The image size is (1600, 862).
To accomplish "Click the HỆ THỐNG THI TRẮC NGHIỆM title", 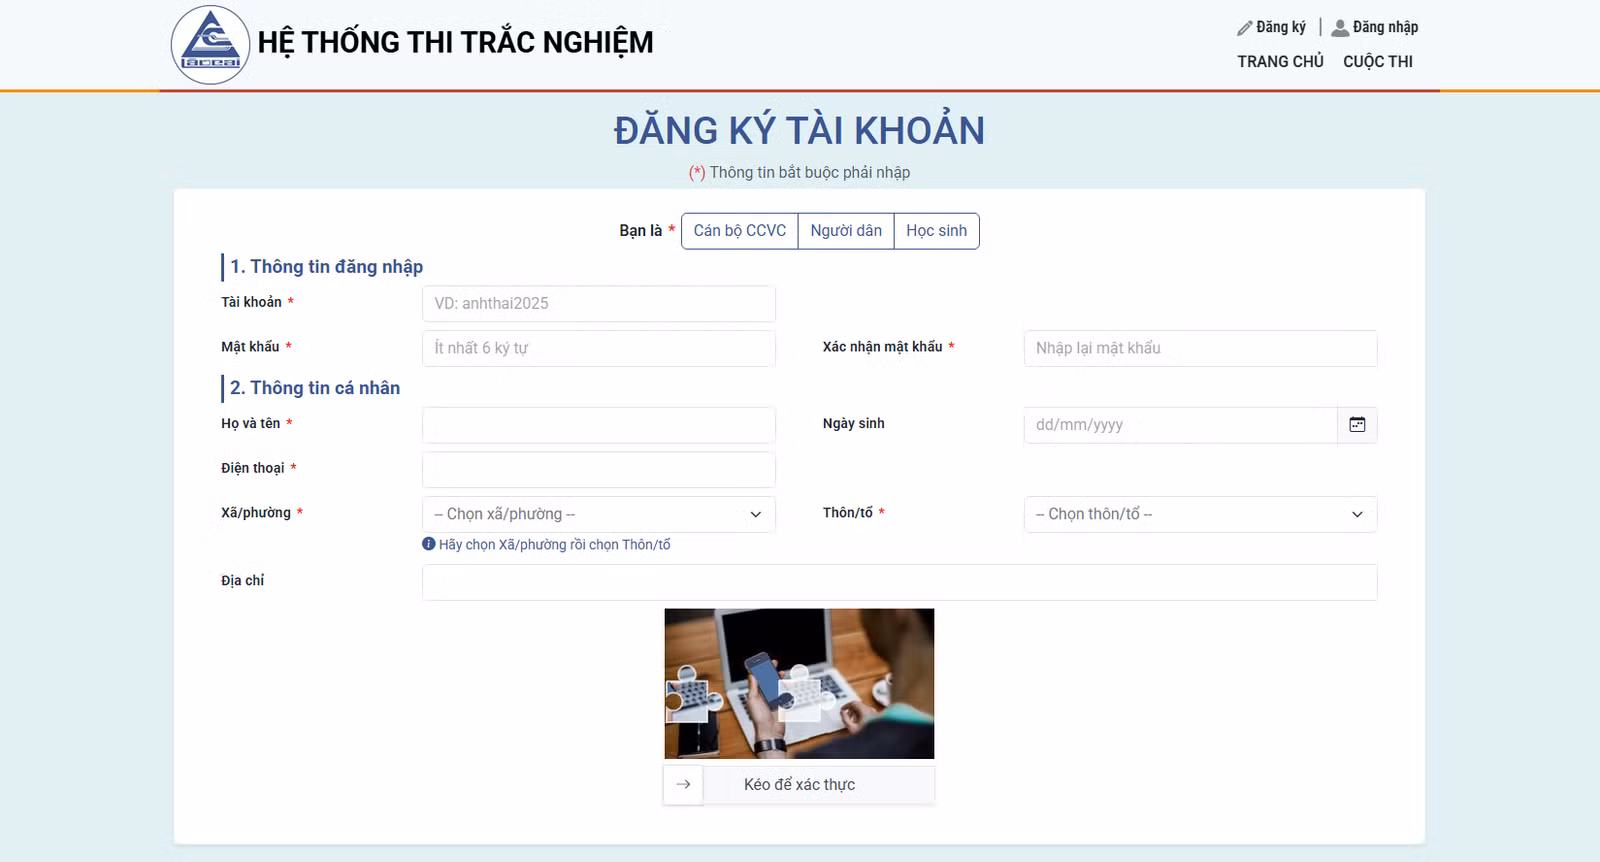I will click(455, 43).
